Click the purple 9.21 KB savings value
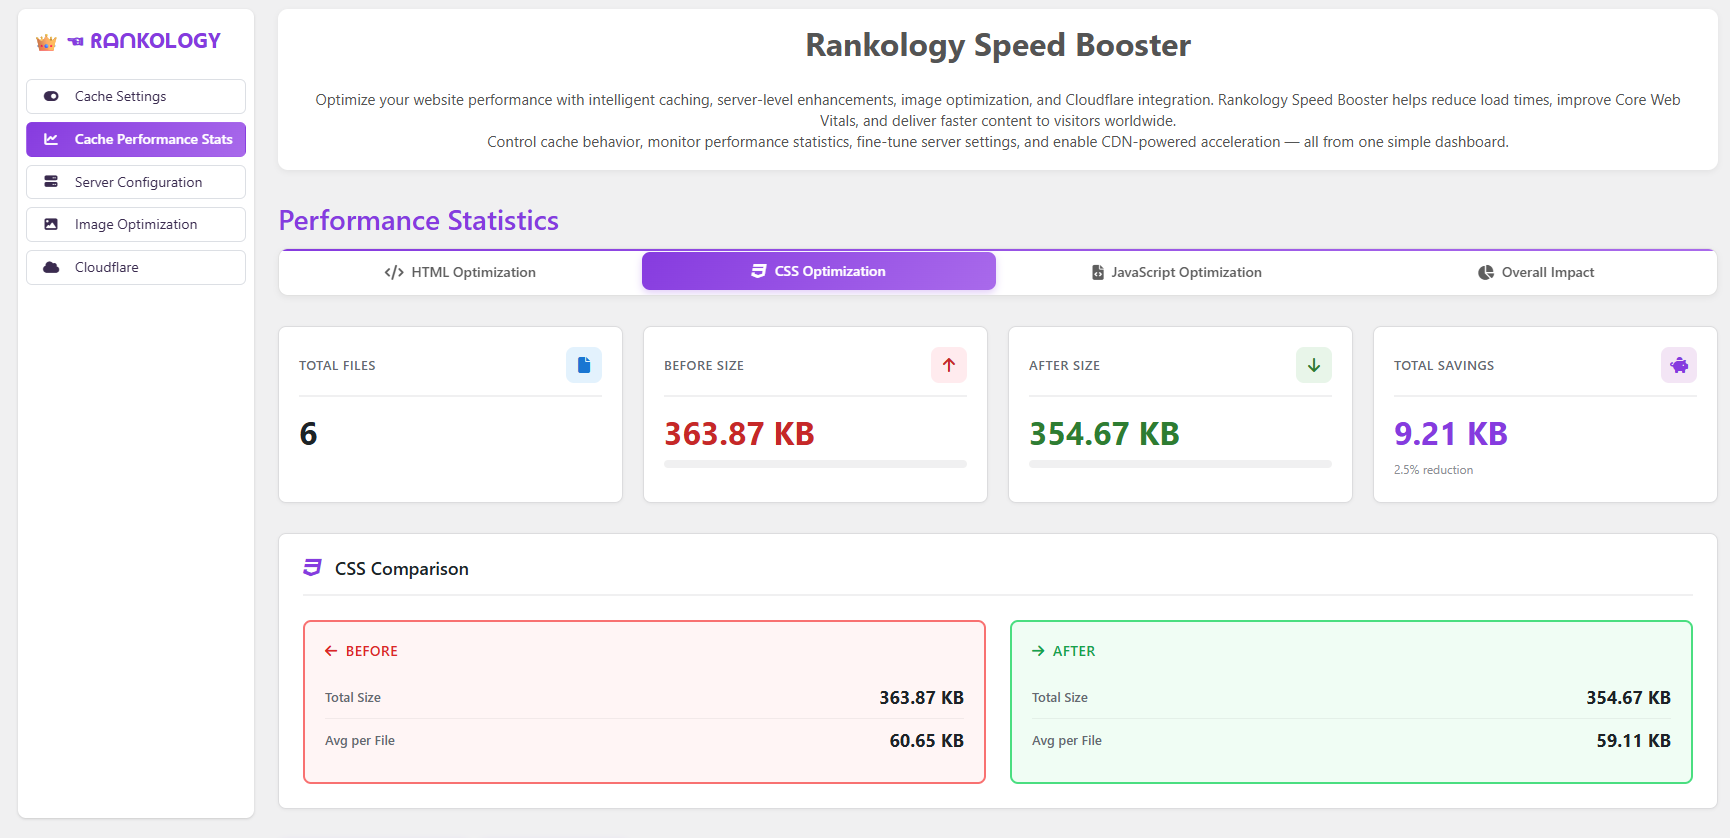Image resolution: width=1730 pixels, height=838 pixels. (x=1450, y=434)
